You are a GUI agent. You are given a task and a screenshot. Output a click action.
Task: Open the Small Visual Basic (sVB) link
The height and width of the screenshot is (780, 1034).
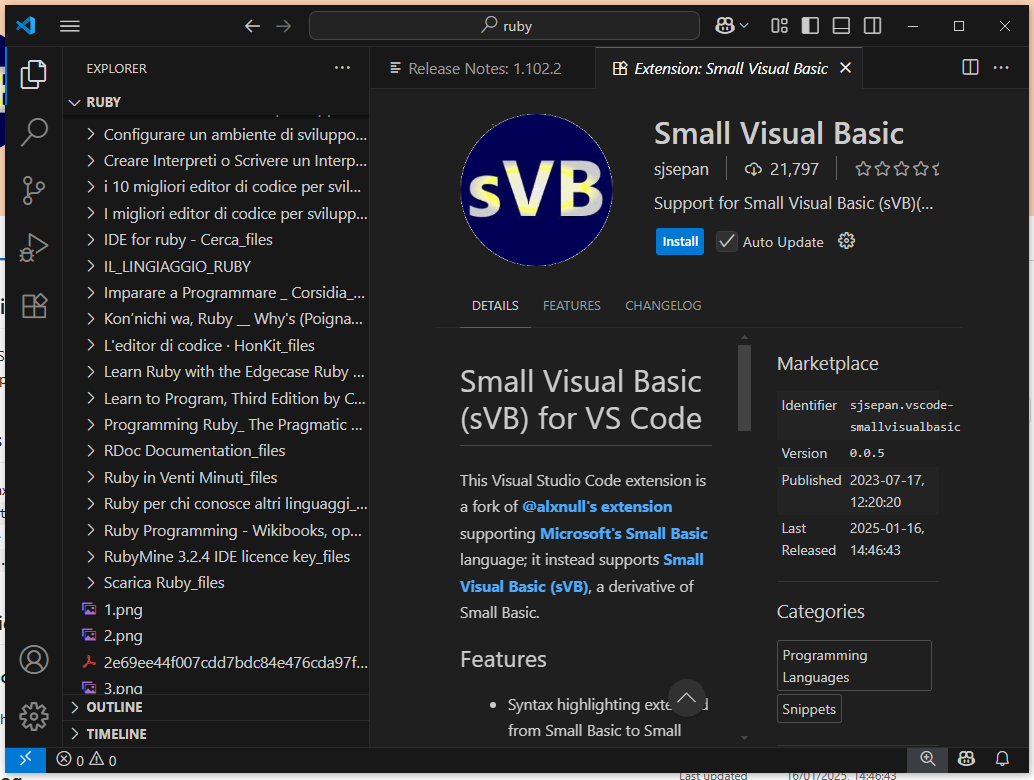(x=524, y=586)
